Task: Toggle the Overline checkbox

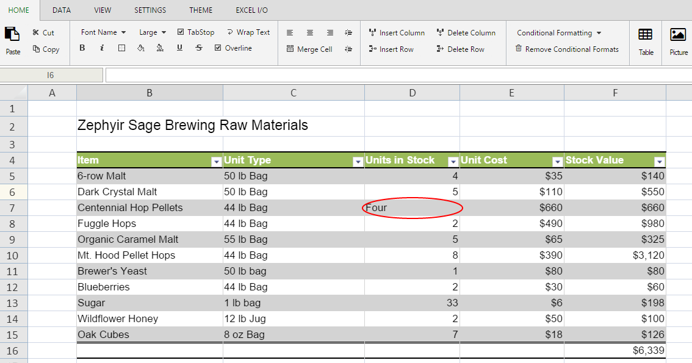Action: click(x=218, y=48)
